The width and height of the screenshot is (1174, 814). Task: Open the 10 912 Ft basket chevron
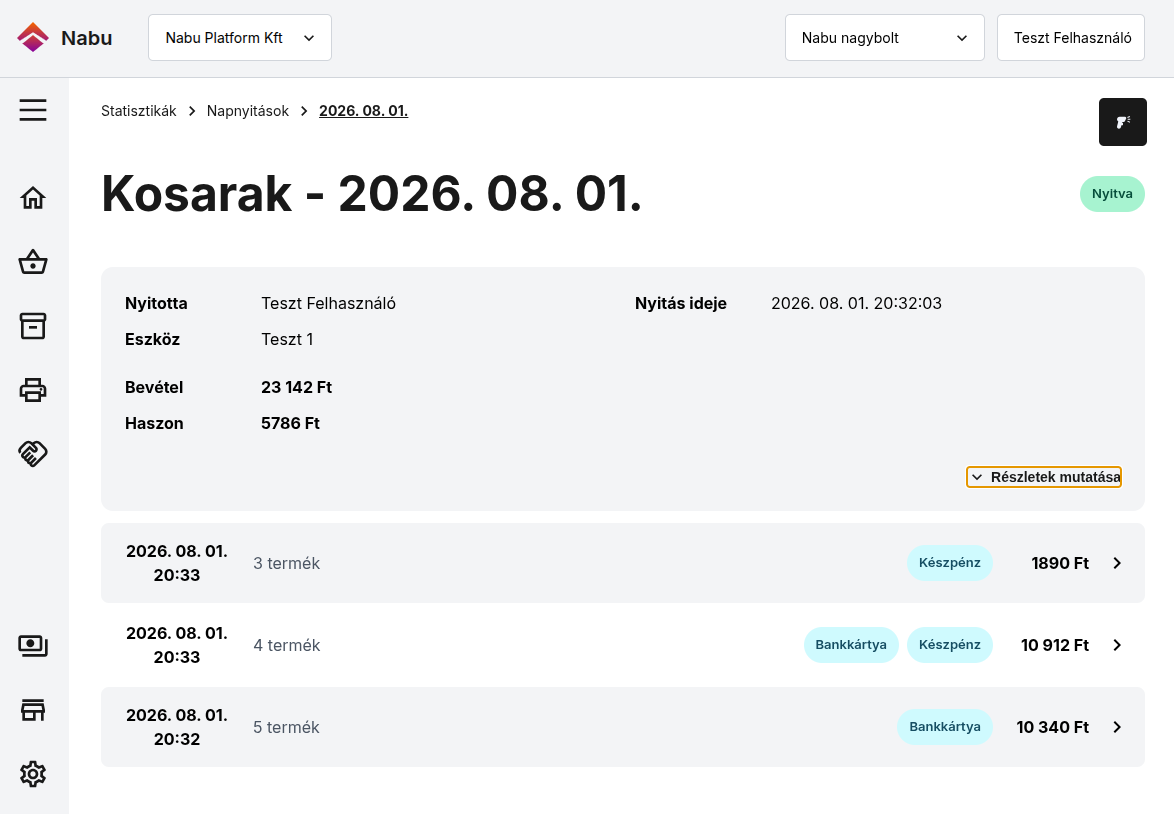pos(1117,646)
